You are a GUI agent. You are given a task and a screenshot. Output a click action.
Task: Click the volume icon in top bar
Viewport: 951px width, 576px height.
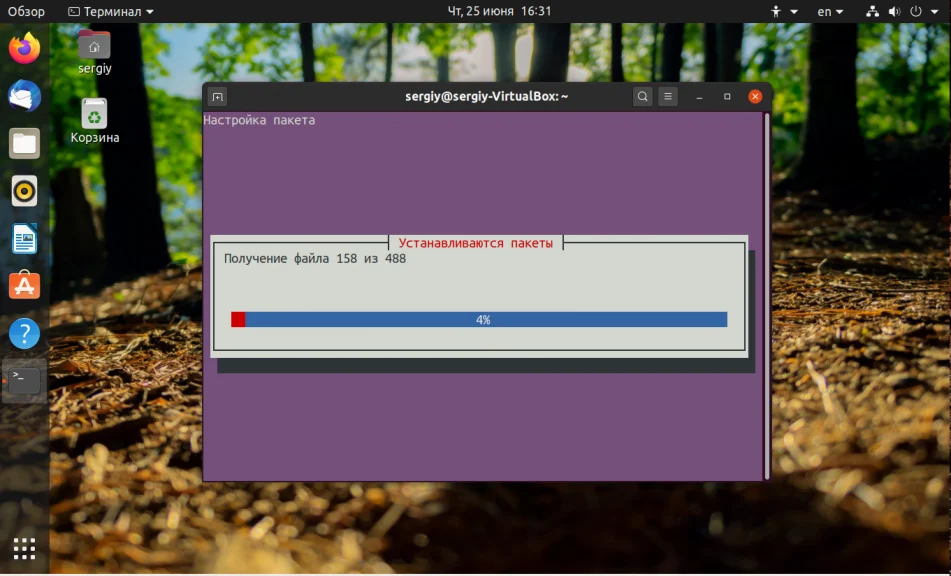click(x=894, y=12)
